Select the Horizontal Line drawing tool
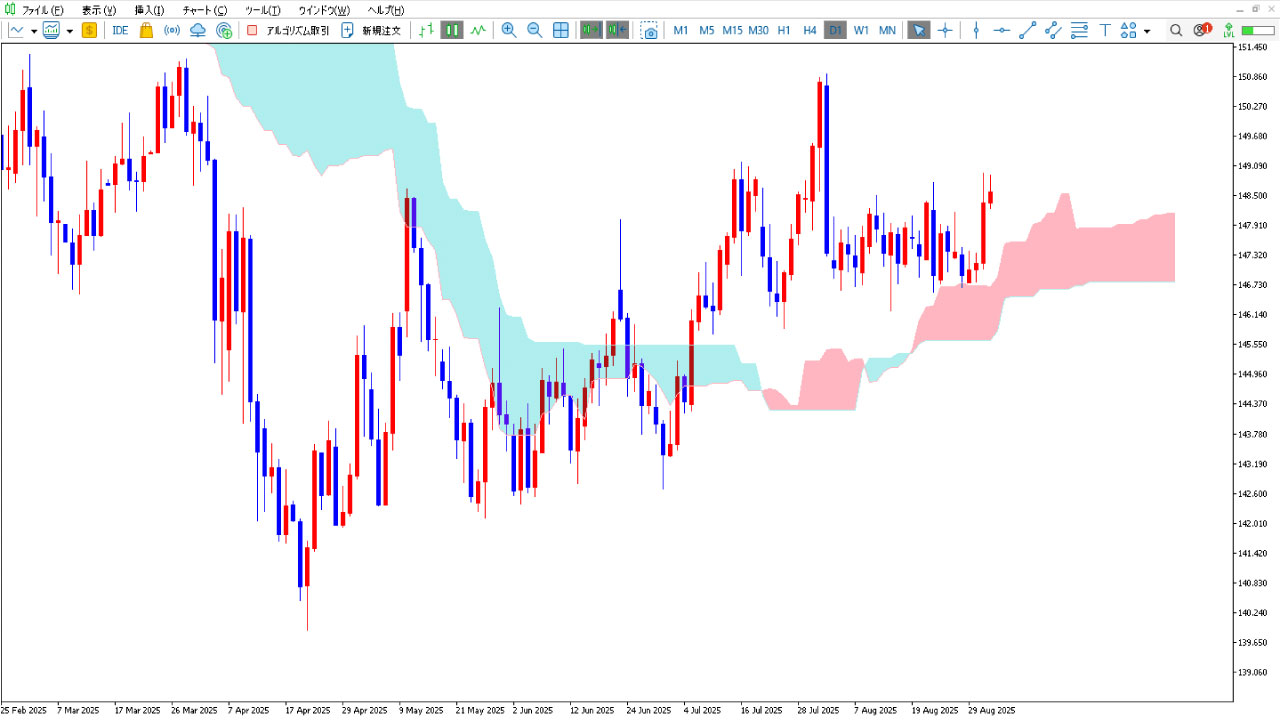This screenshot has height=720, width=1280. (x=1002, y=30)
